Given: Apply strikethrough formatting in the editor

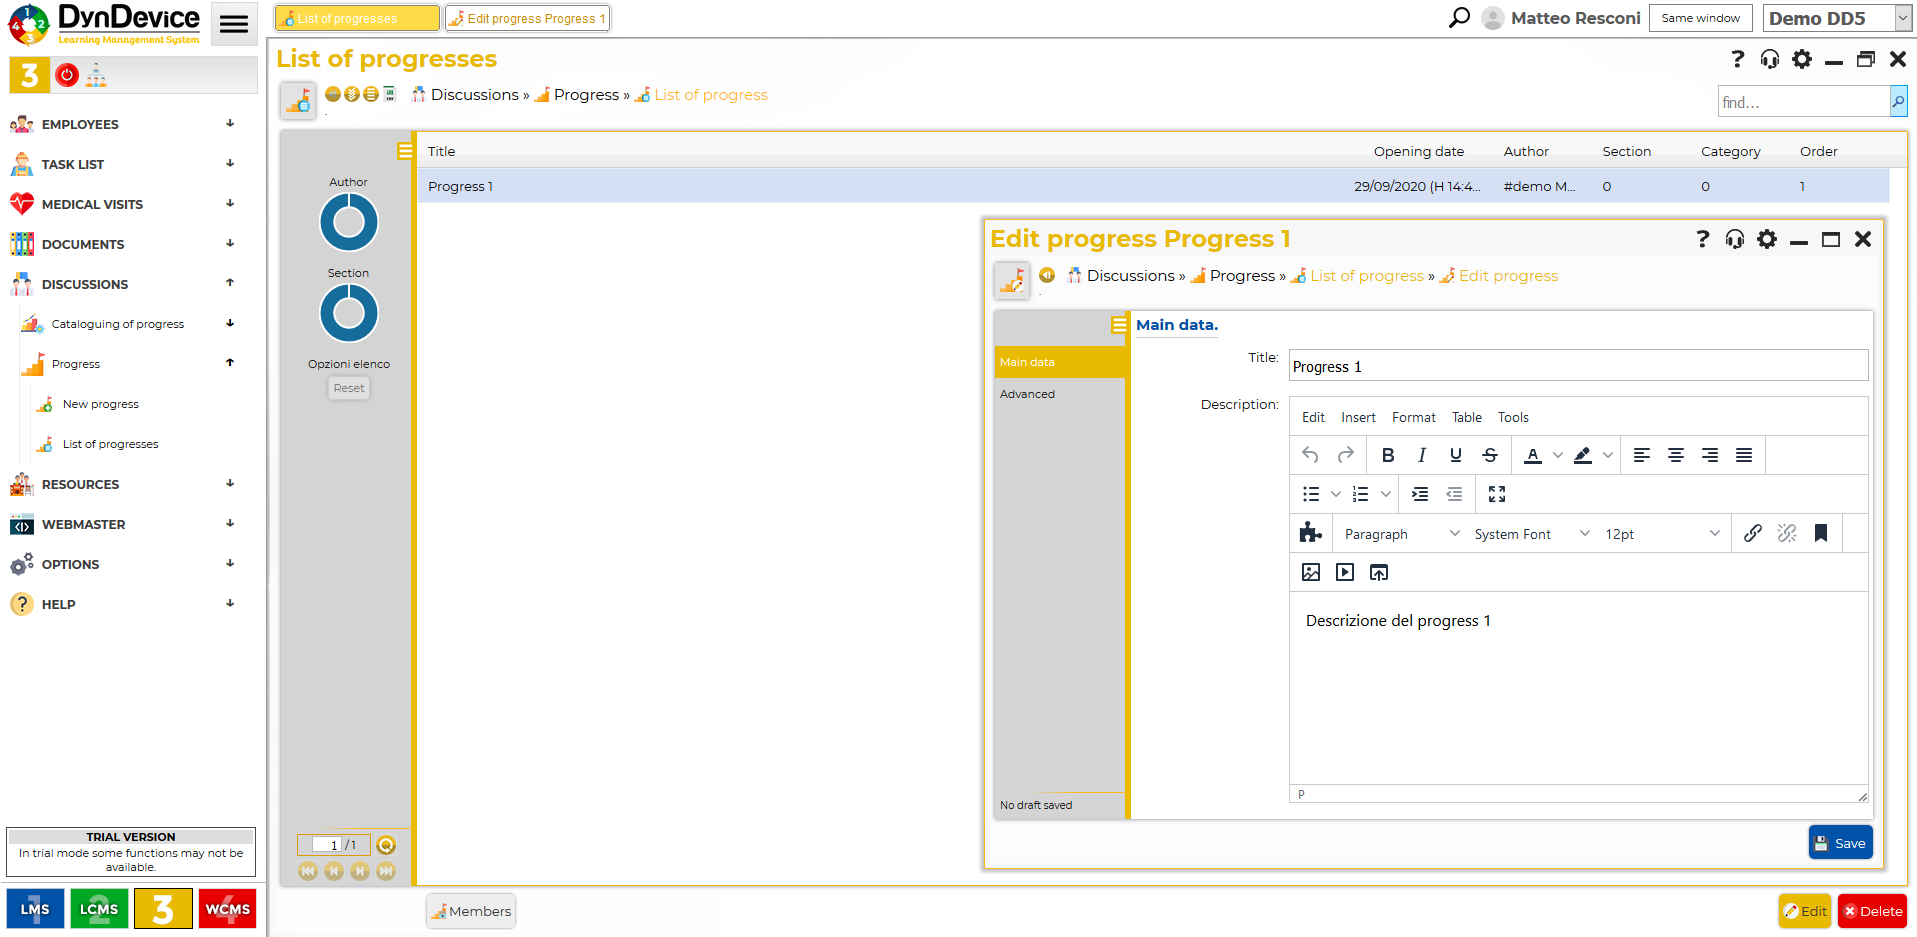Looking at the screenshot, I should click(x=1489, y=455).
